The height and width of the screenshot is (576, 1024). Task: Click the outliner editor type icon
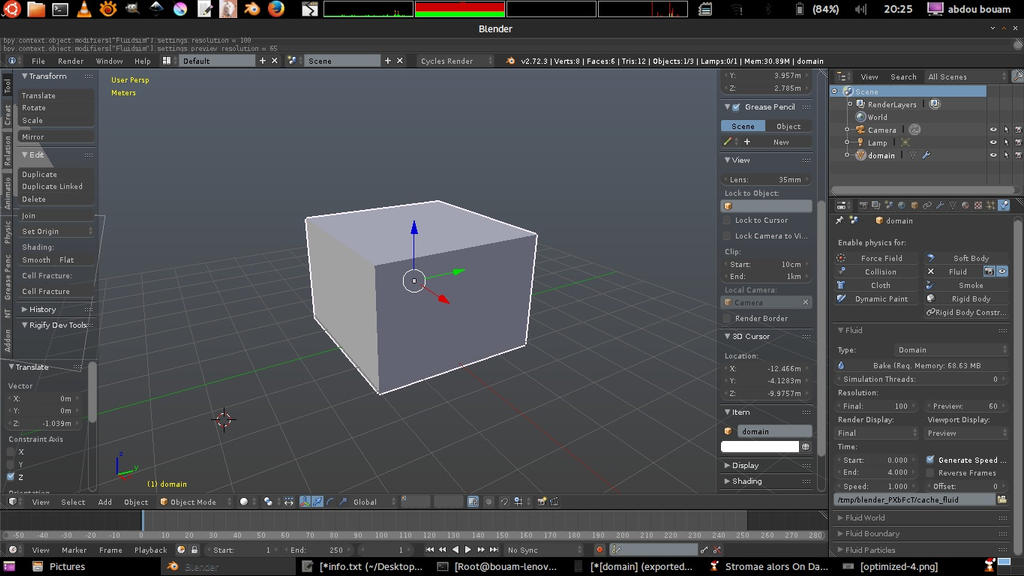pos(842,76)
